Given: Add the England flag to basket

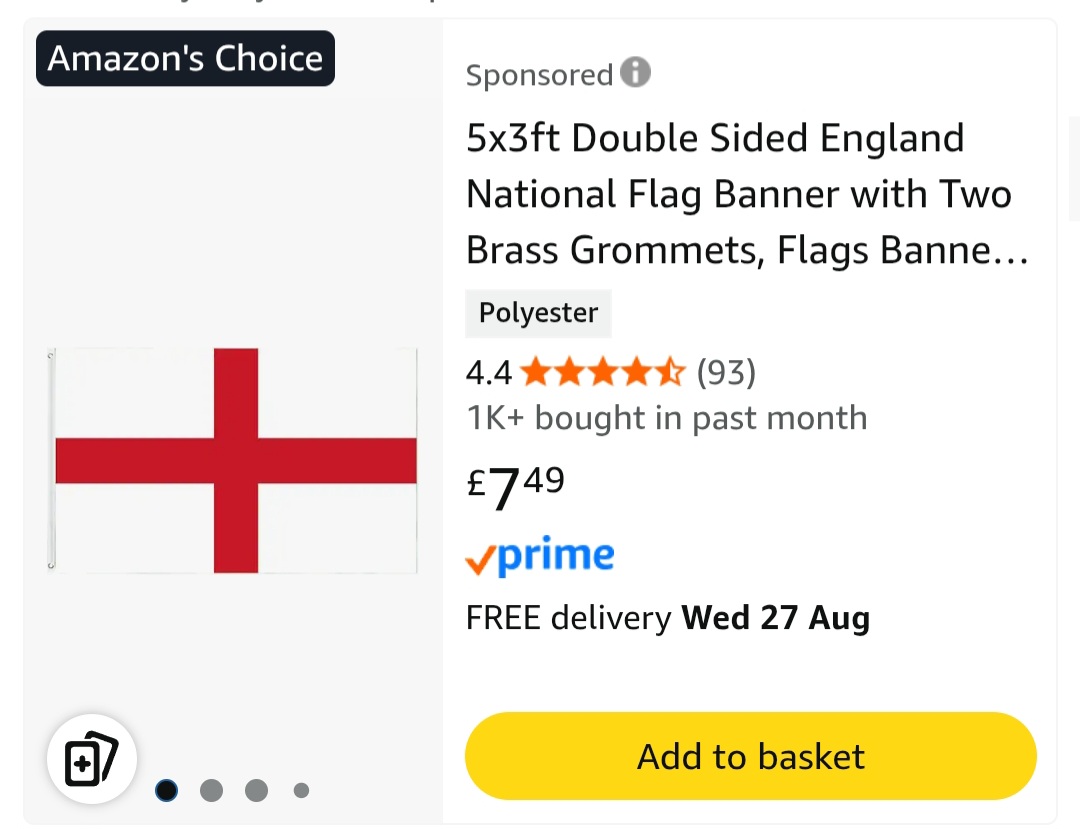Looking at the screenshot, I should click(x=751, y=756).
